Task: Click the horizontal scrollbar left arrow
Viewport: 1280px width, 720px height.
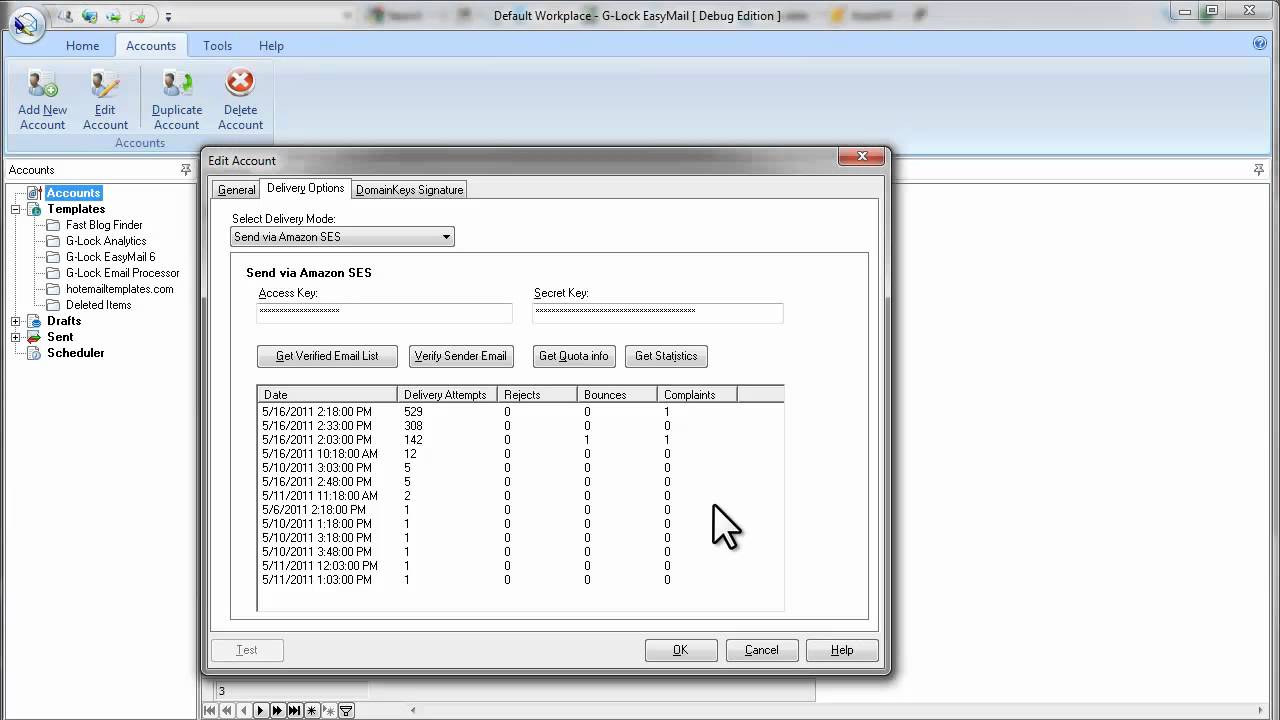Action: (x=414, y=711)
